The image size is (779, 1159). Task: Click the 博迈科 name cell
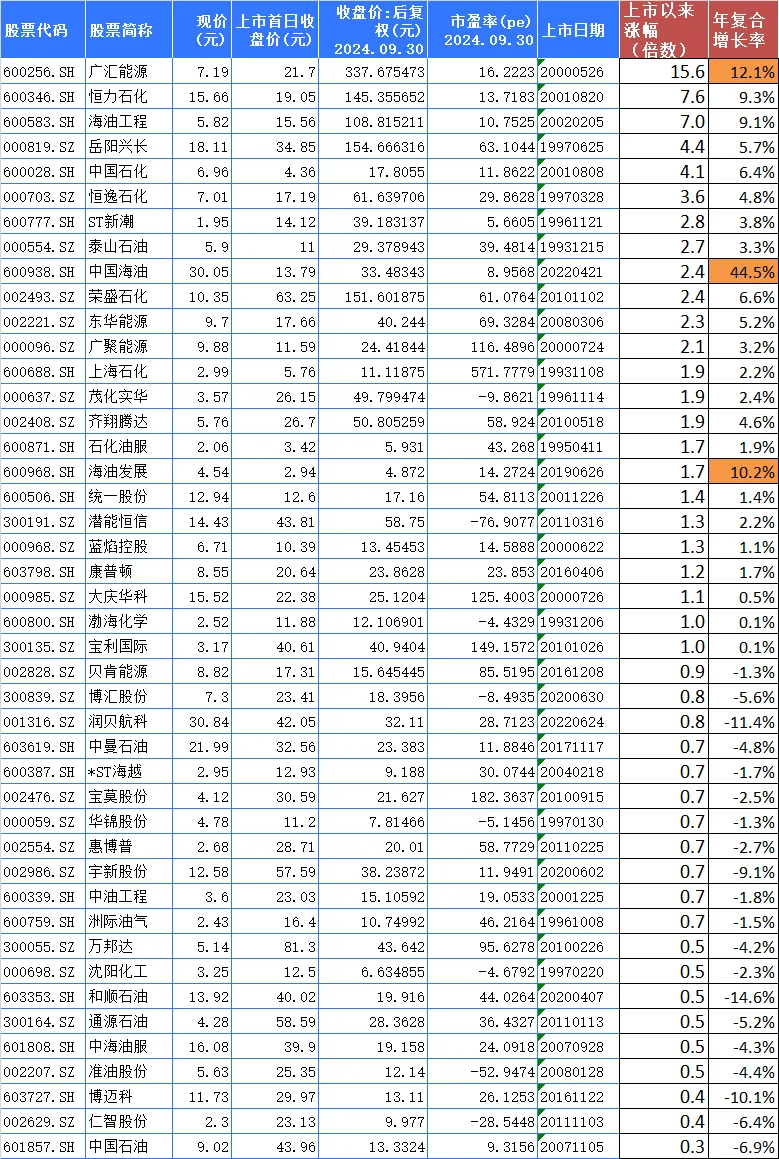click(129, 1097)
